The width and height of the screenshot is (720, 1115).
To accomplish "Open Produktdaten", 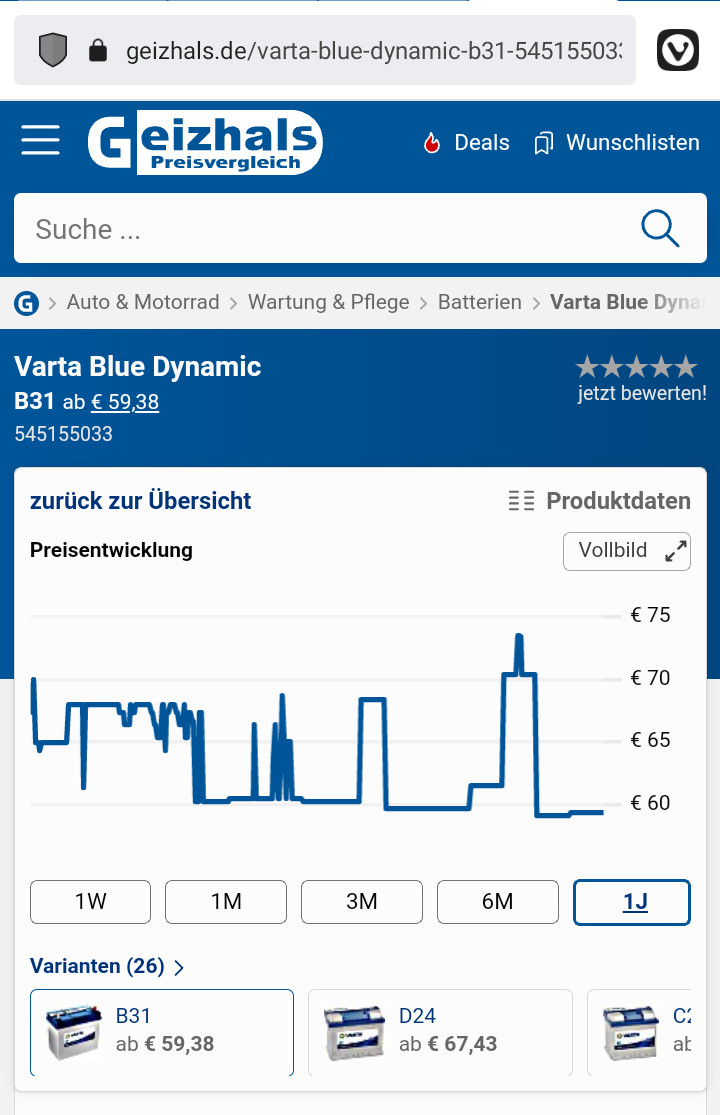I will point(618,501).
